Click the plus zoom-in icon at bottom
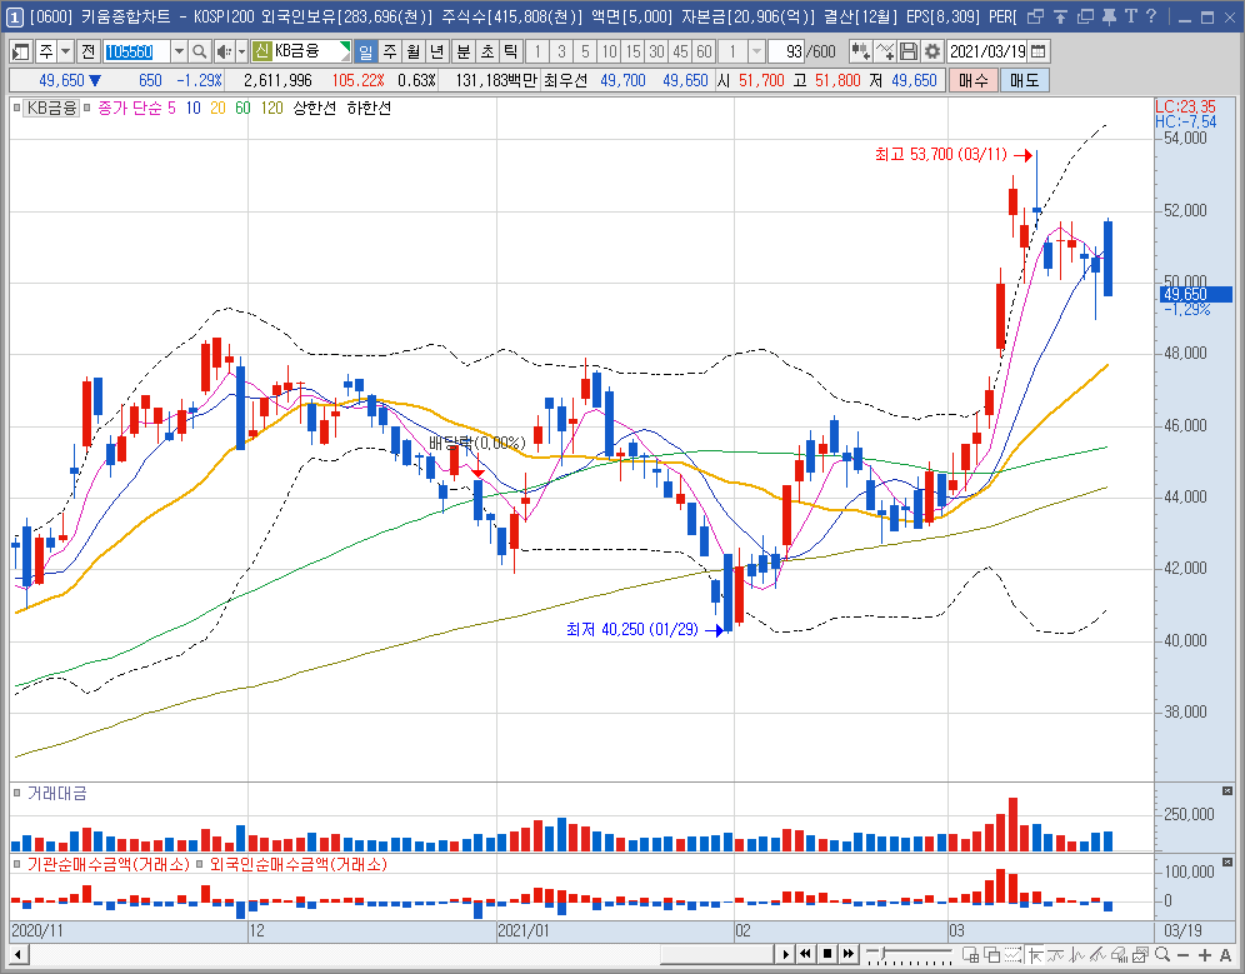 [x=1204, y=955]
